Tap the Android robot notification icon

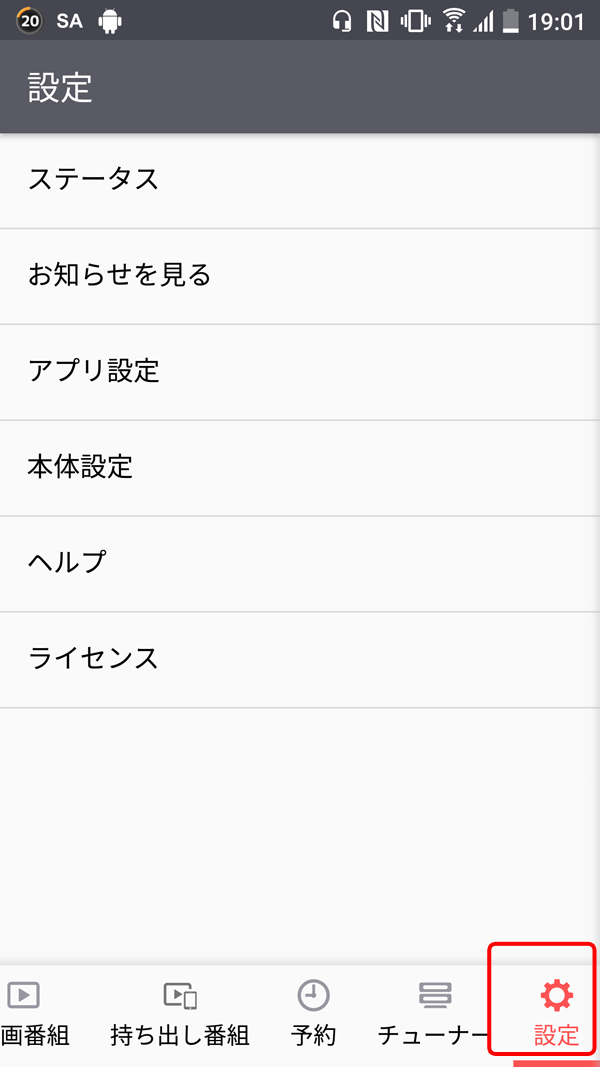tap(110, 22)
